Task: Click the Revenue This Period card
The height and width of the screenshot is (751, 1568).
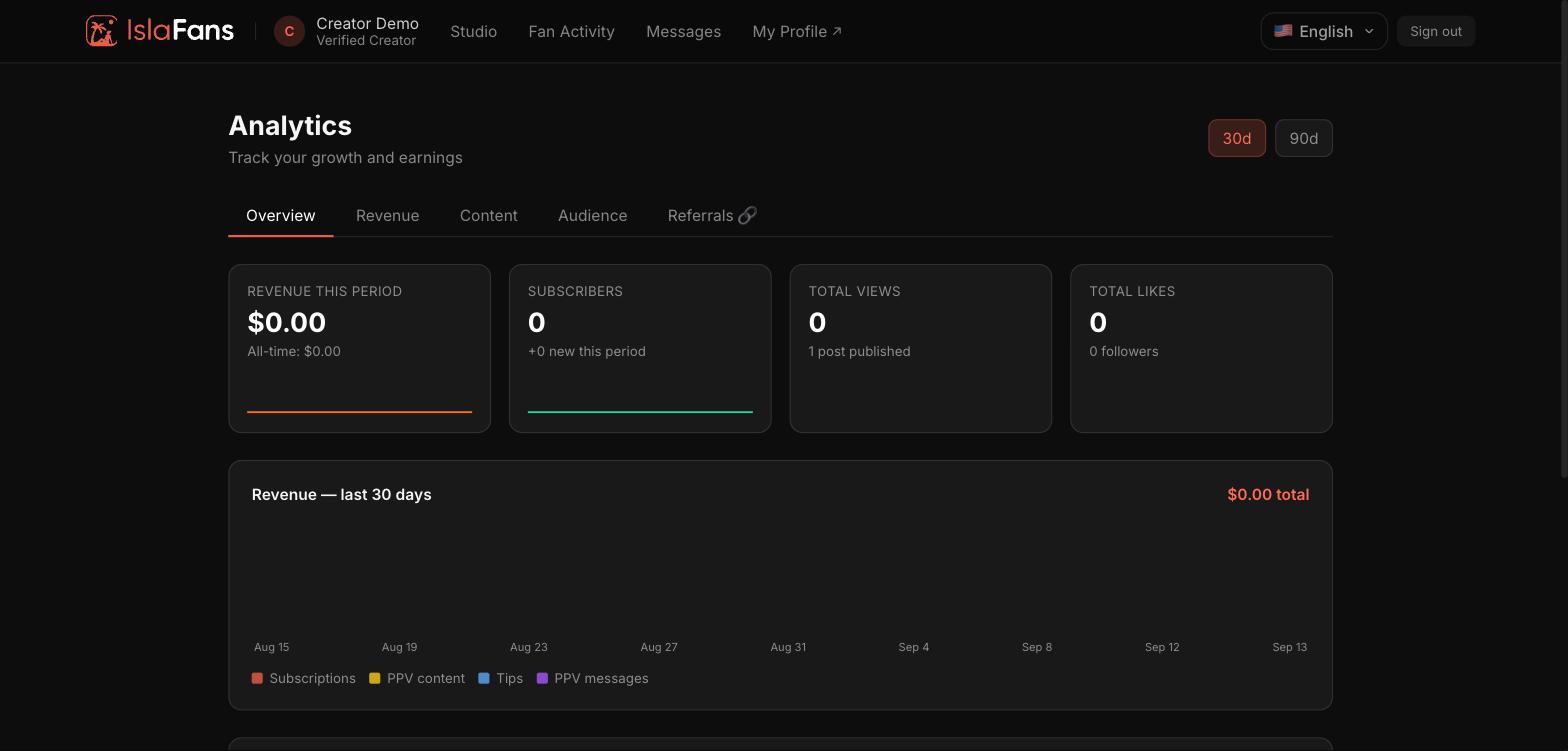Action: point(360,348)
